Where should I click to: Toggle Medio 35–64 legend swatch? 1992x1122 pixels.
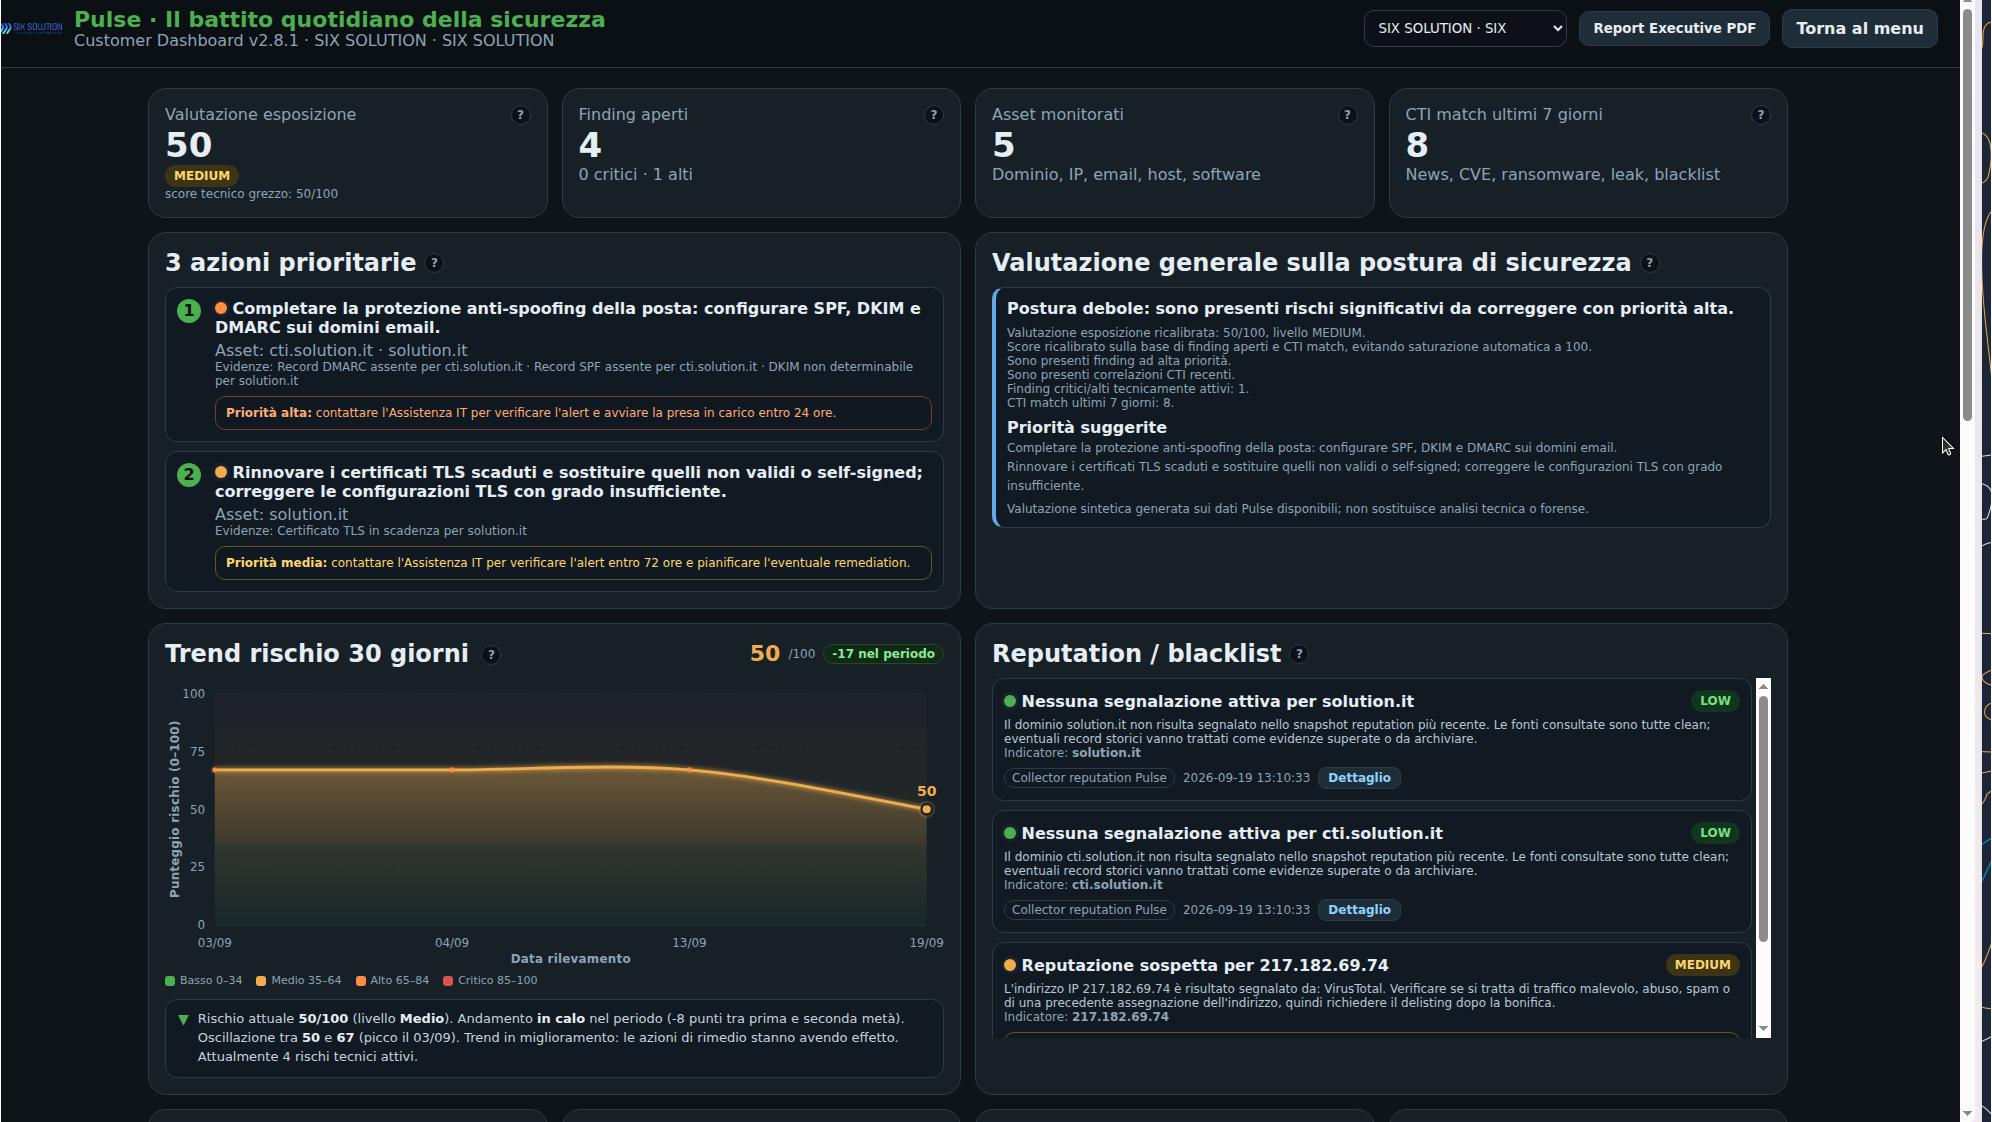pos(261,981)
